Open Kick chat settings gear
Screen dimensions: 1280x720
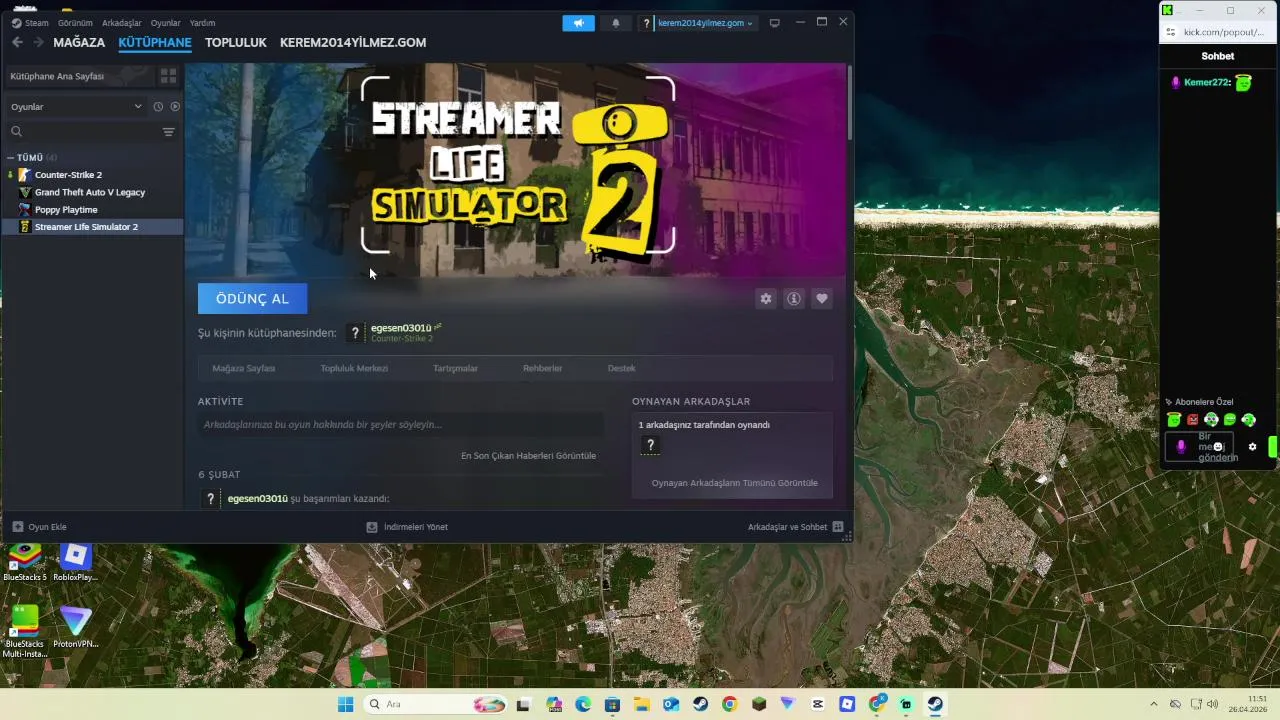click(1252, 447)
